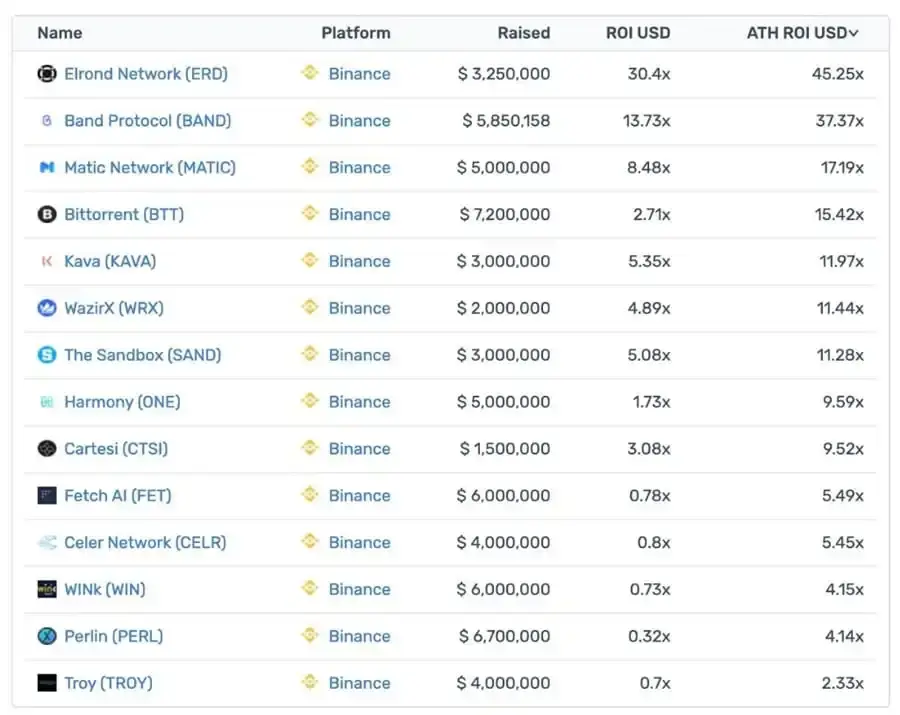
Task: Open the Binance link in the WINk row
Action: pos(359,589)
